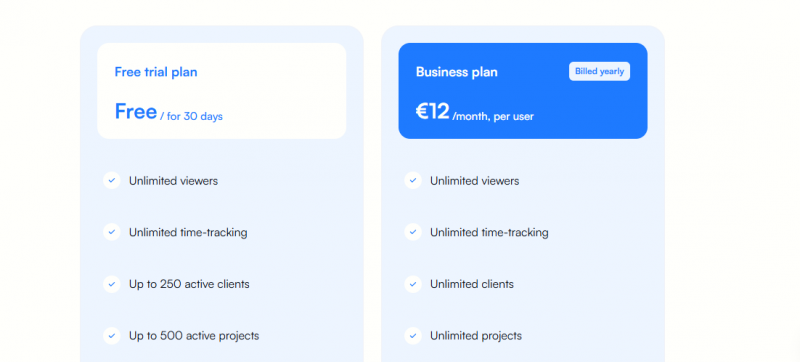Click checkmark icon next to Up to 250 active clients
Image resolution: width=800 pixels, height=362 pixels.
(x=112, y=284)
